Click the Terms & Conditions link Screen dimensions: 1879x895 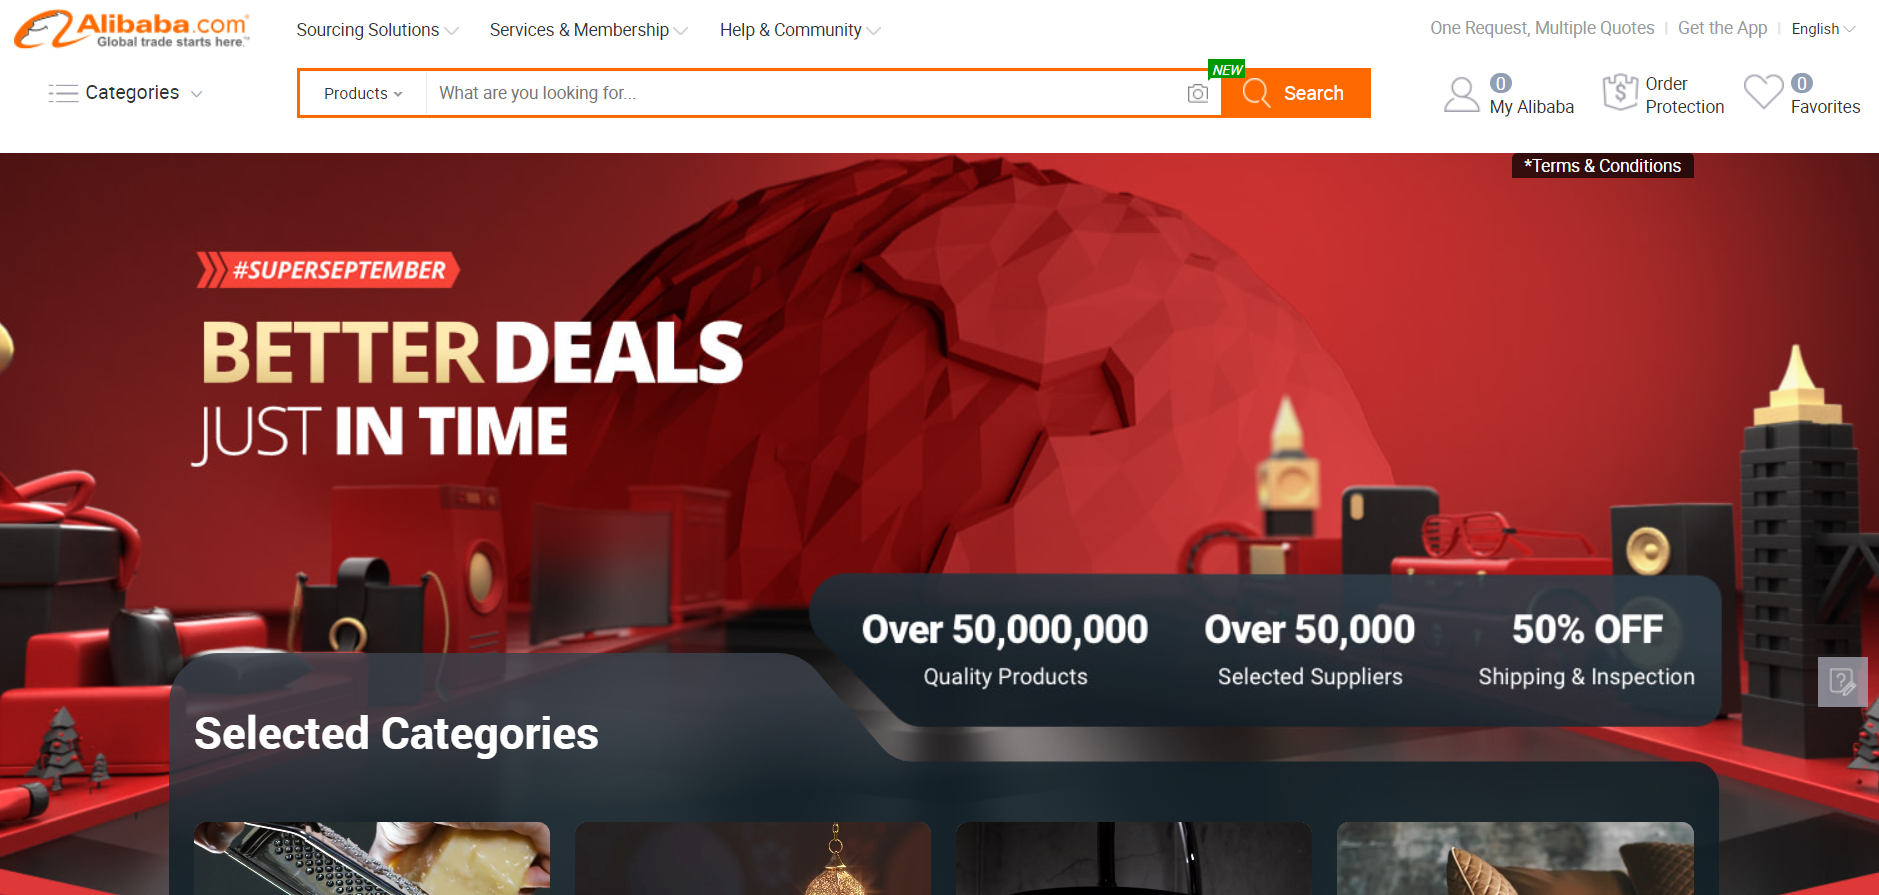1602,166
